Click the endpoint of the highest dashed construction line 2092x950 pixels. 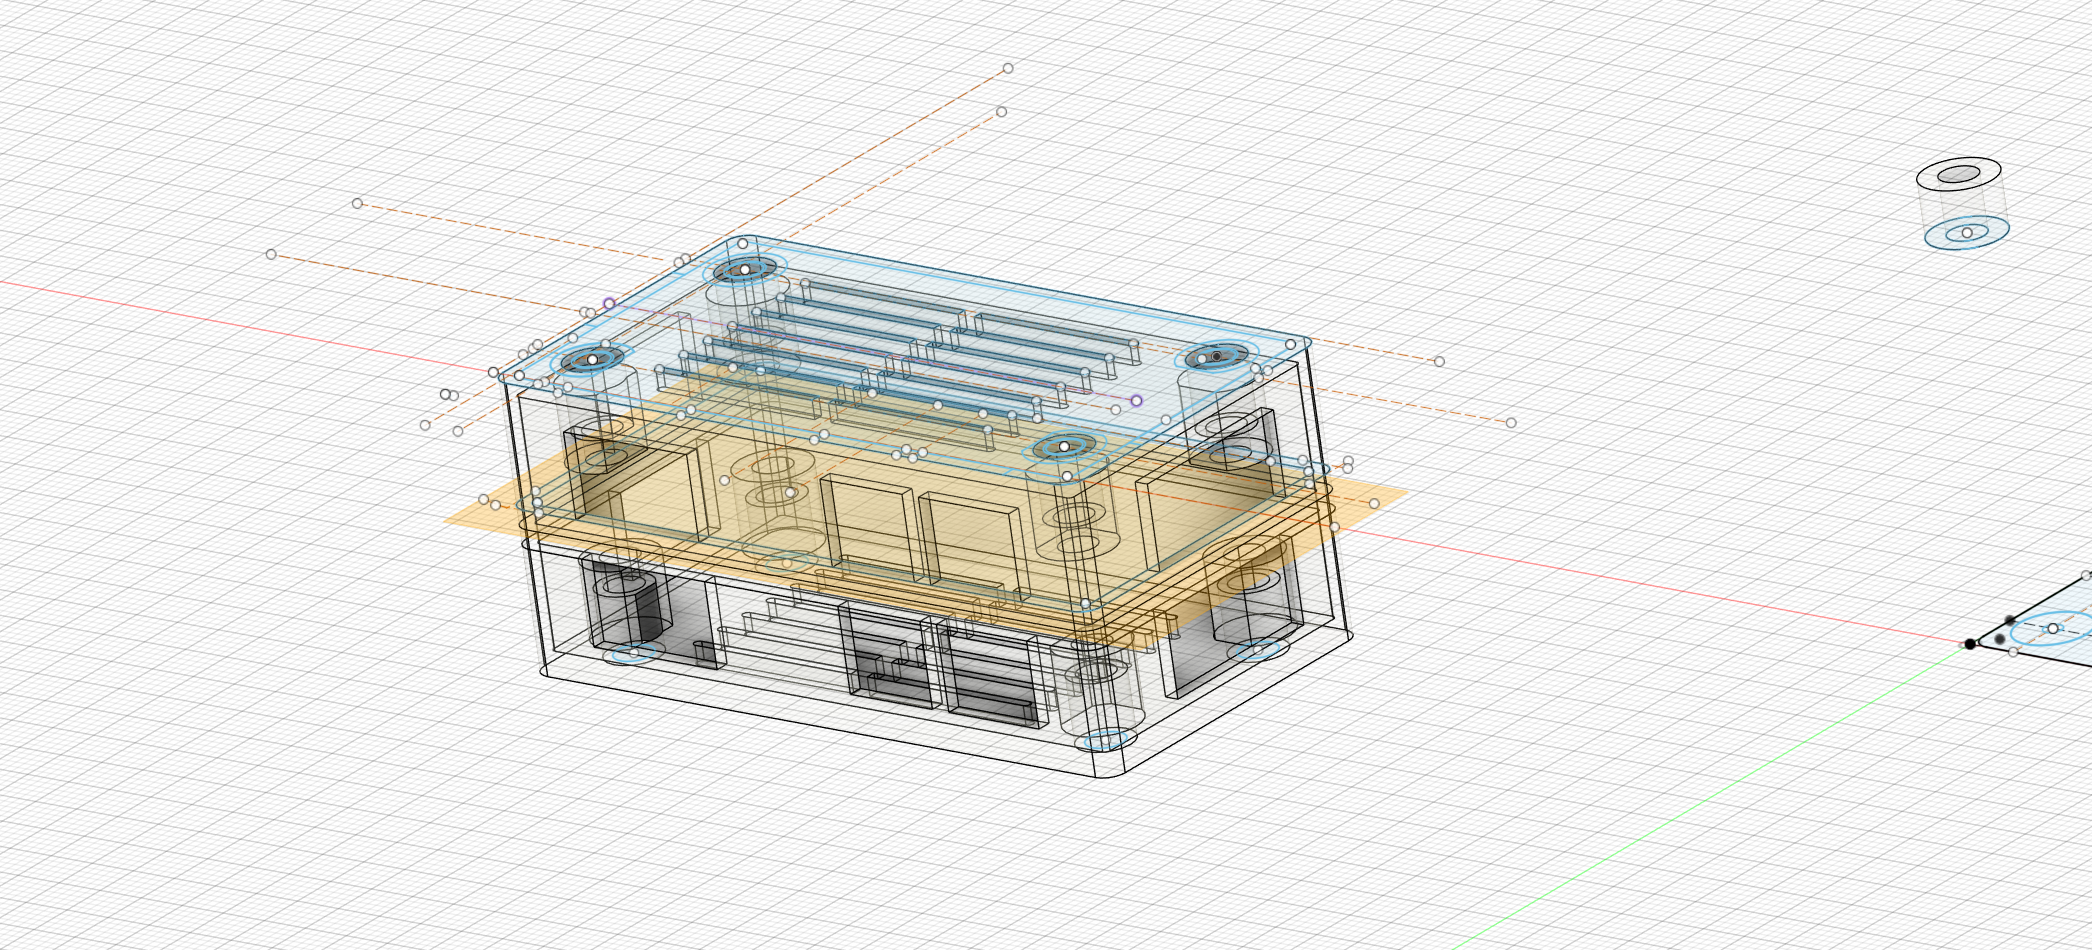(x=1008, y=68)
